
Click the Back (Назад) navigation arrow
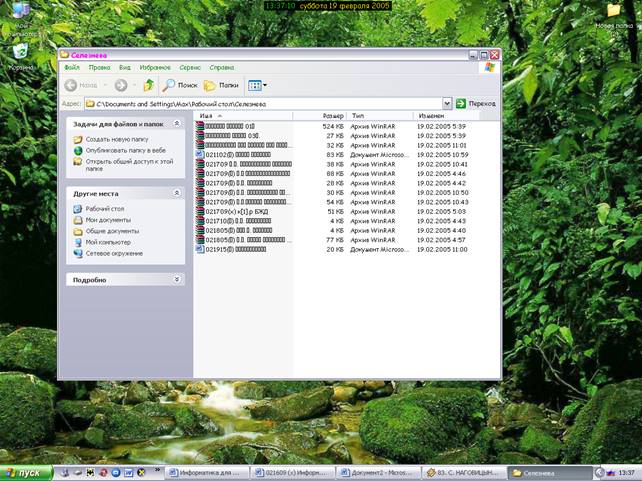coord(82,86)
